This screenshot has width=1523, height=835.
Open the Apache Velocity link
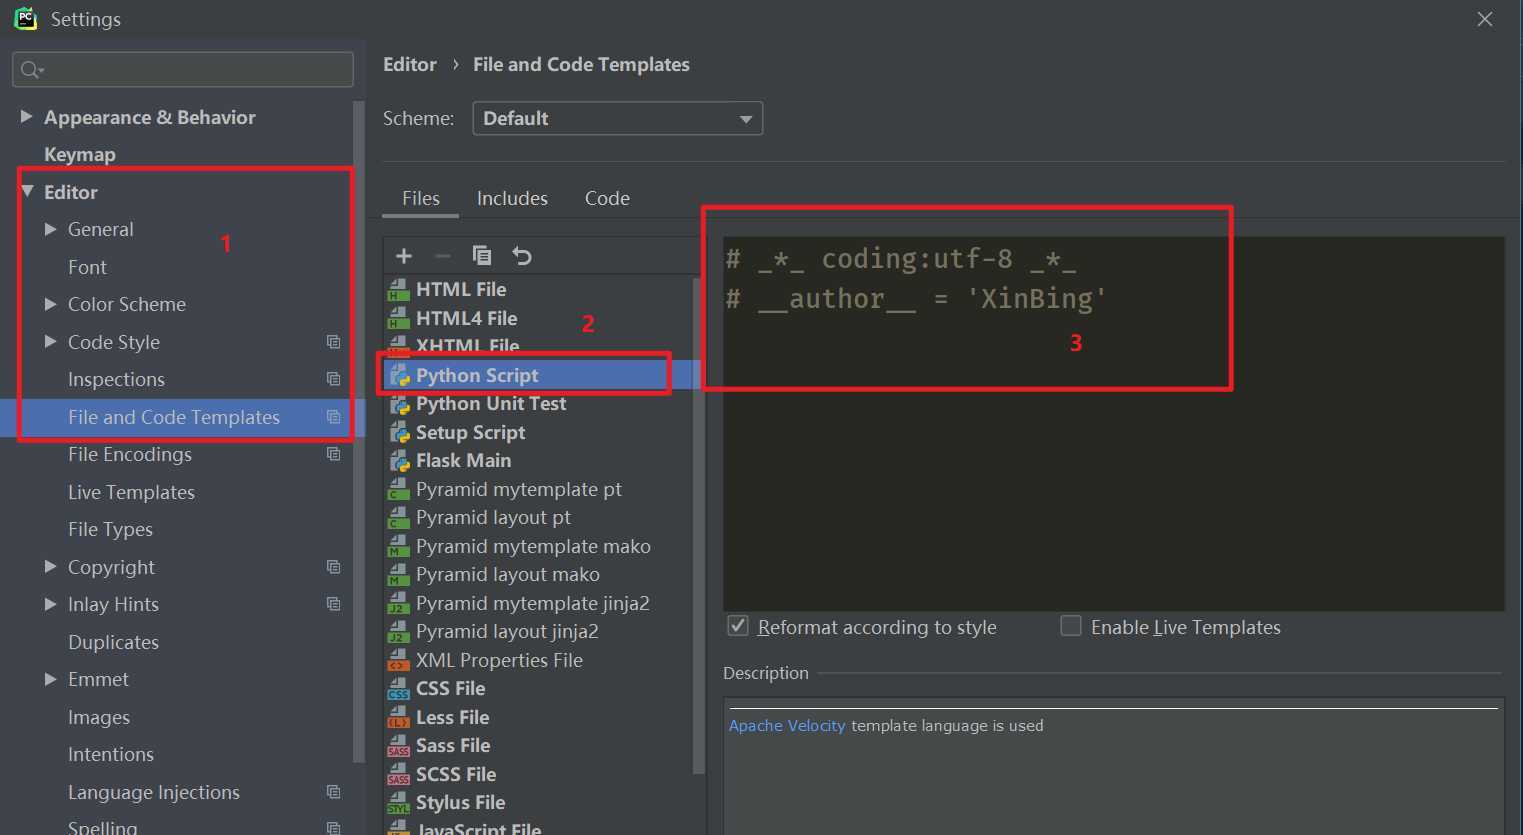[x=787, y=725]
